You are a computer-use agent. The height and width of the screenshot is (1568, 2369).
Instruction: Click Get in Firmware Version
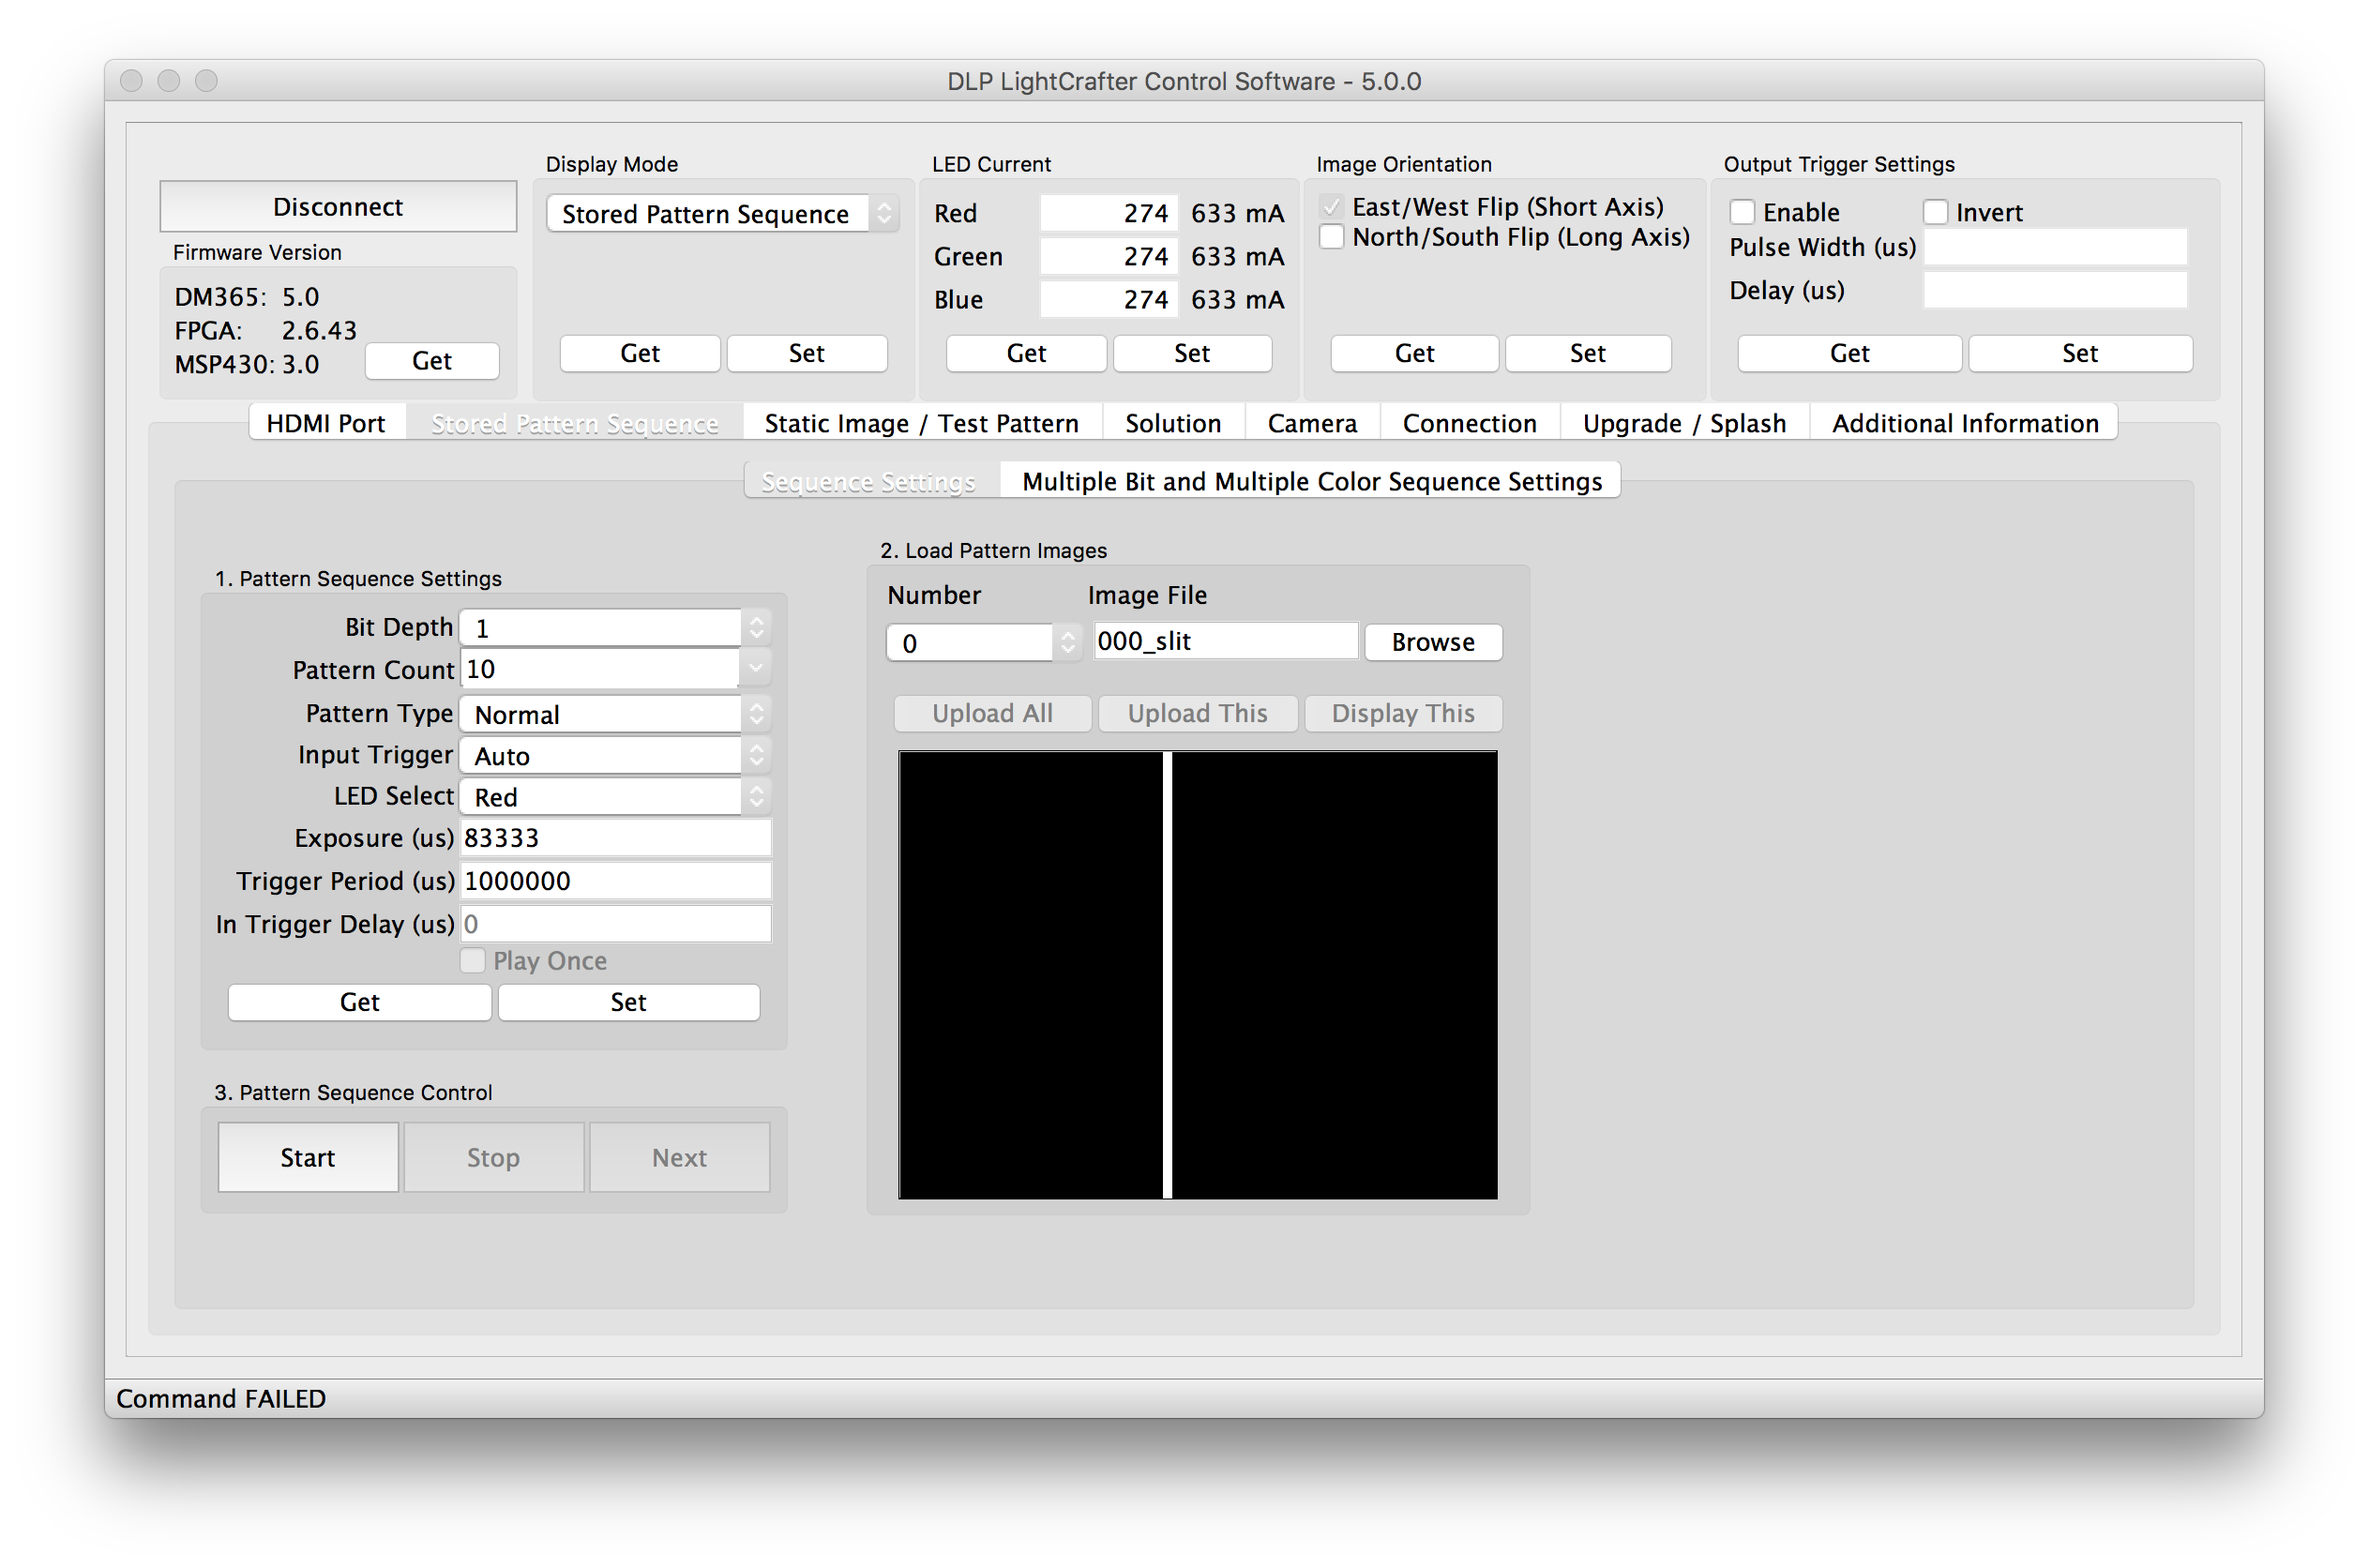432,361
